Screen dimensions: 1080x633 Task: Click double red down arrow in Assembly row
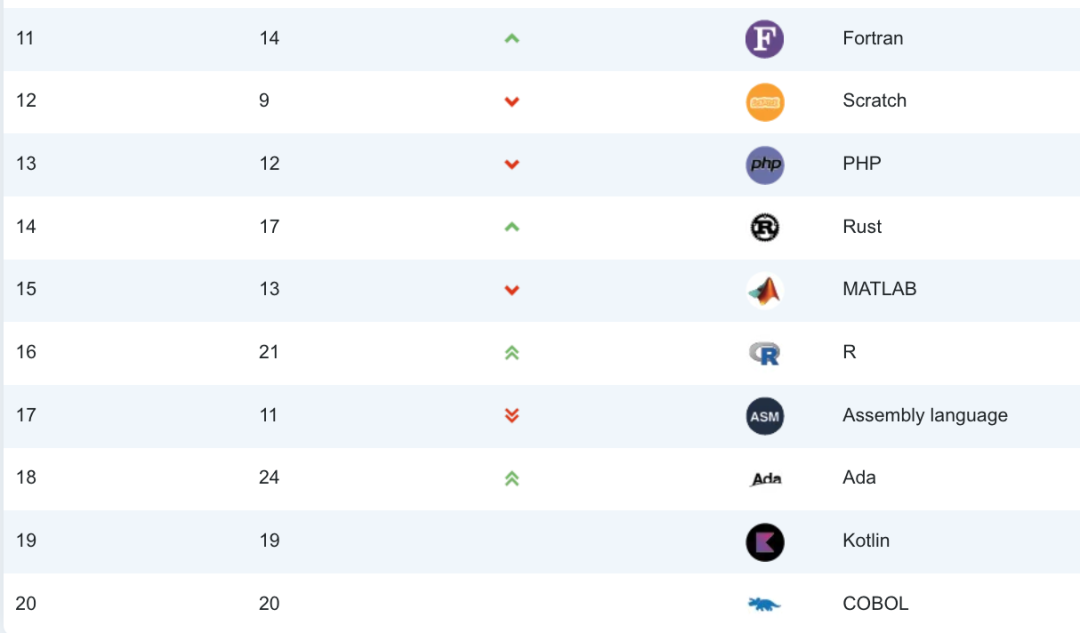[x=512, y=416]
